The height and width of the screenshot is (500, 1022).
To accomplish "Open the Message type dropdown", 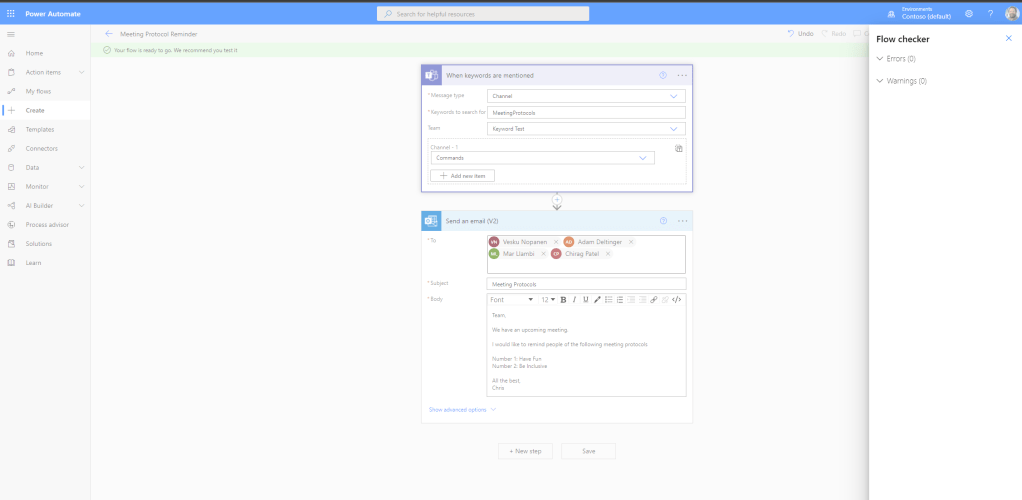I will click(x=586, y=96).
